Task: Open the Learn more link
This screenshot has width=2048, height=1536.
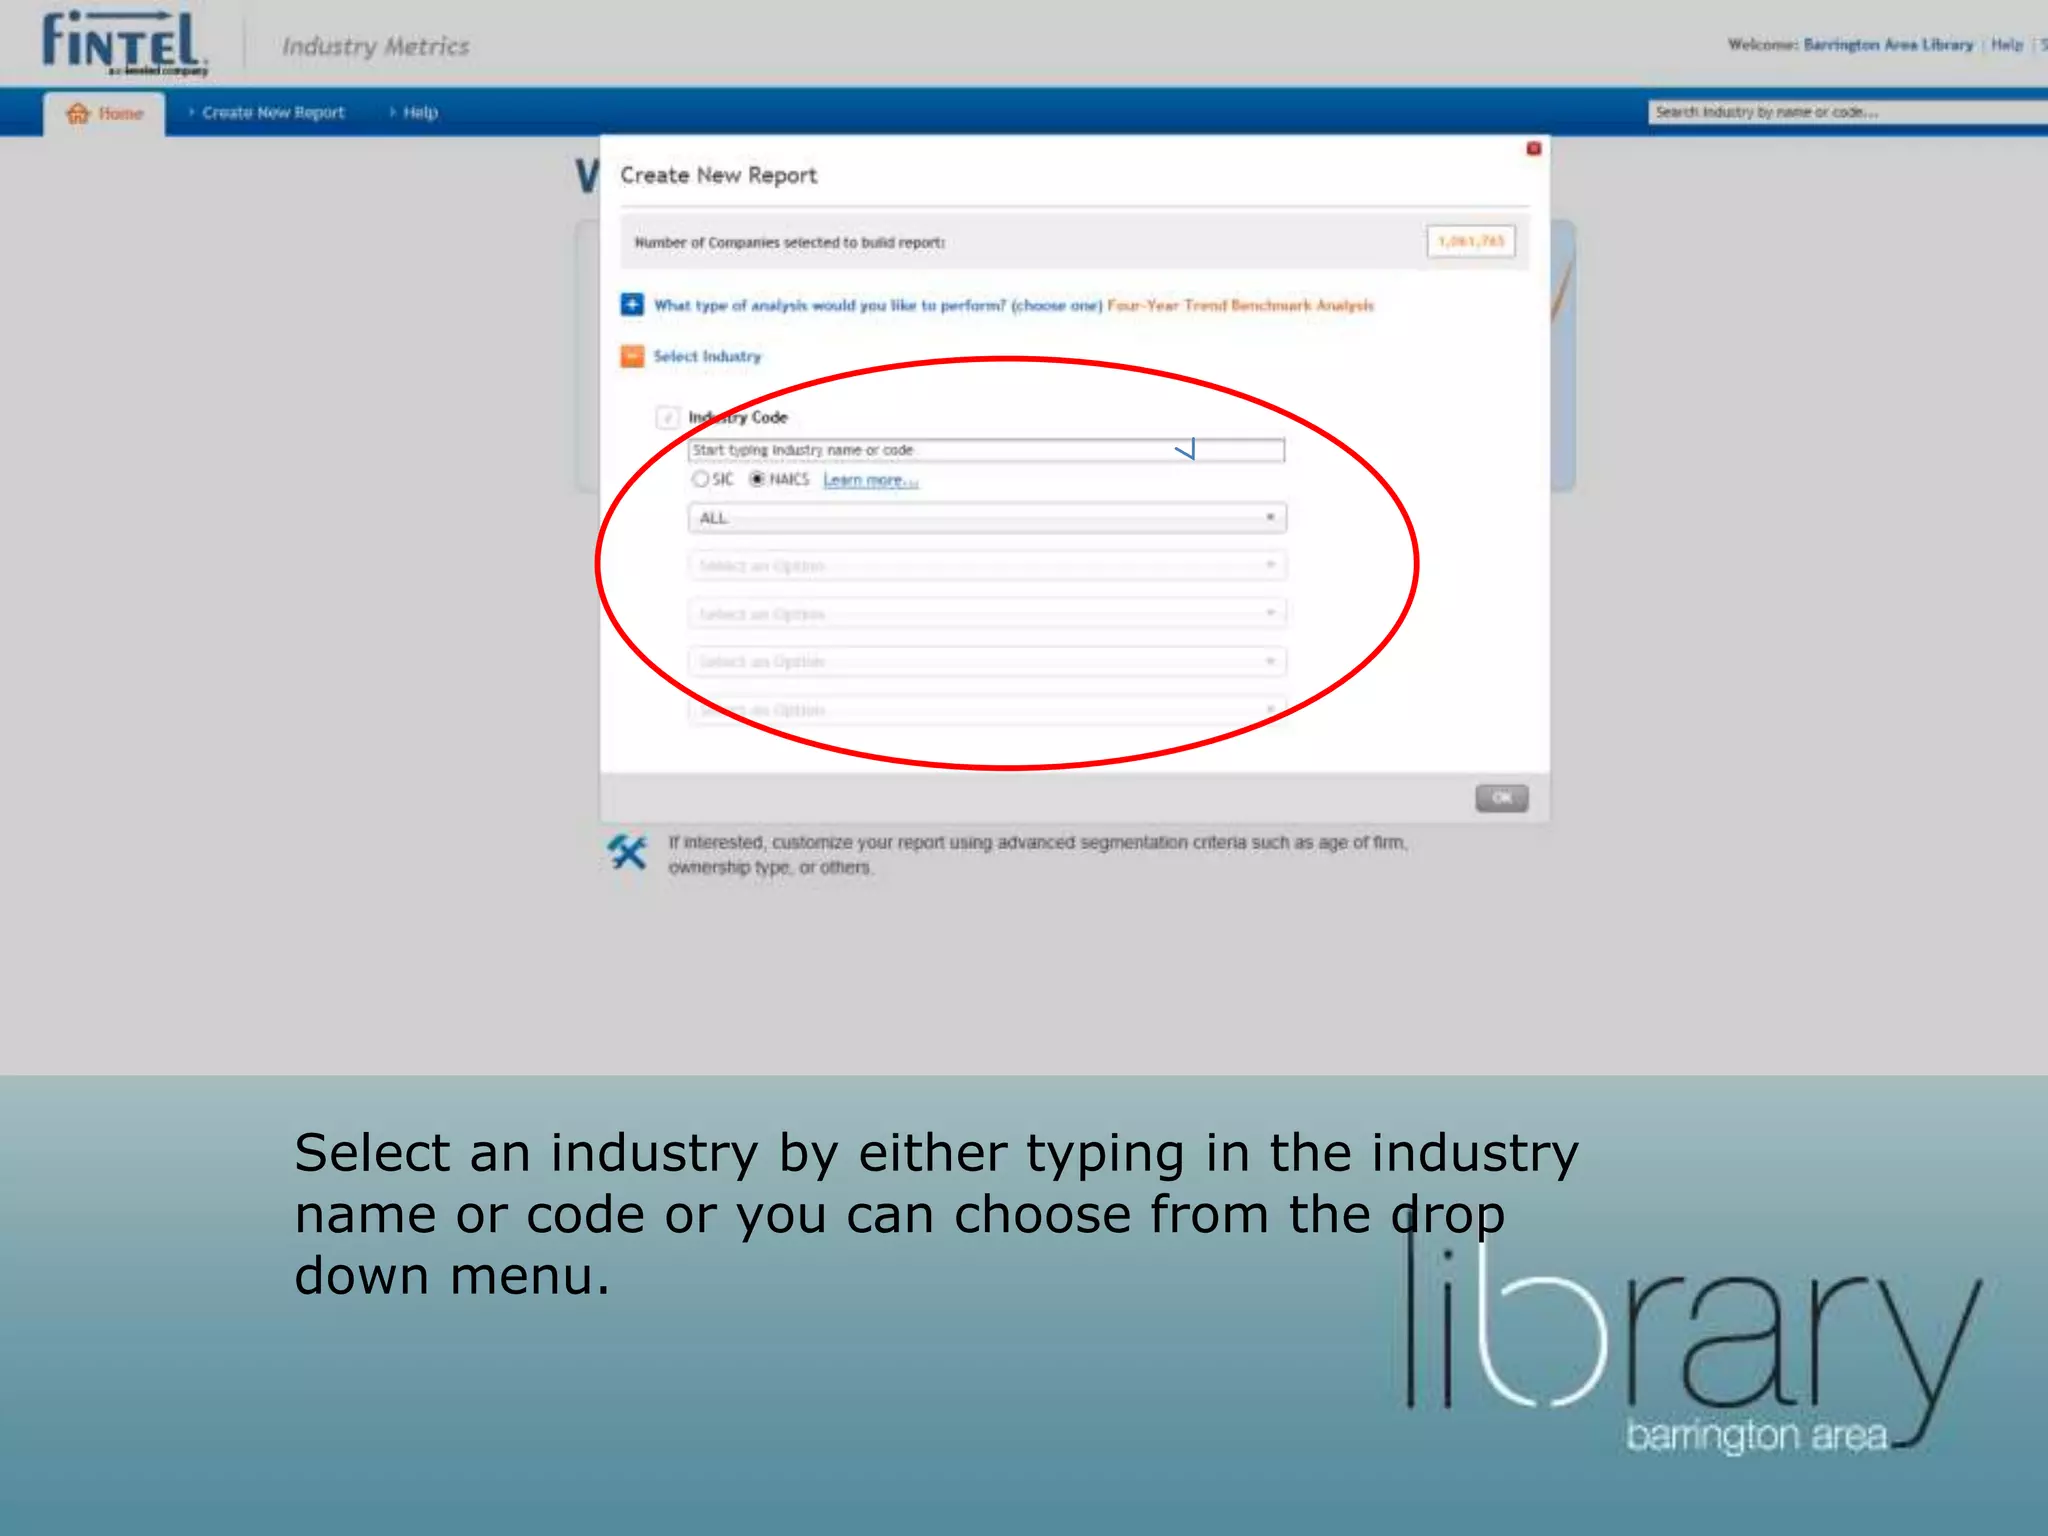Action: [x=870, y=480]
